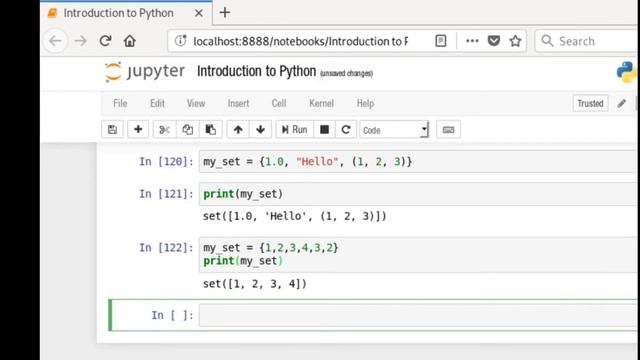Click code cell In [122]
The width and height of the screenshot is (640, 360).
tap(418, 254)
